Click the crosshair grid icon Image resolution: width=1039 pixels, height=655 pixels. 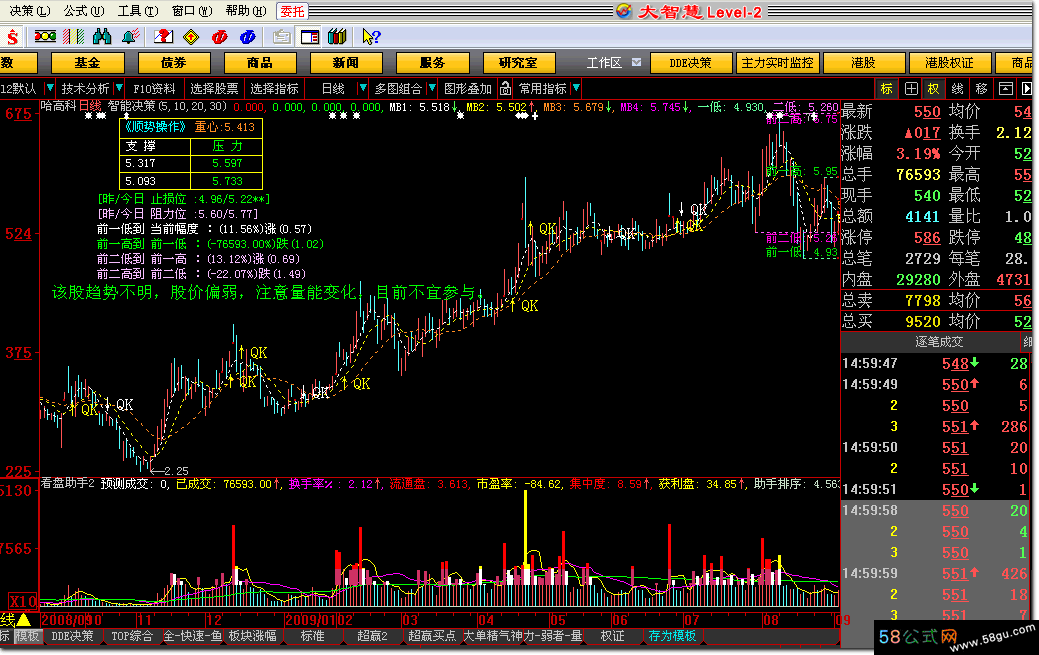click(x=911, y=89)
